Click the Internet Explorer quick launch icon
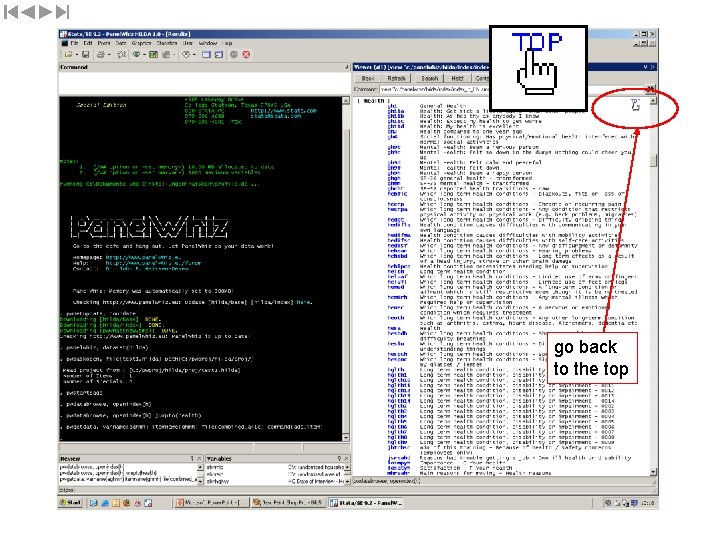Screen dimensions: 720x540 [105, 503]
